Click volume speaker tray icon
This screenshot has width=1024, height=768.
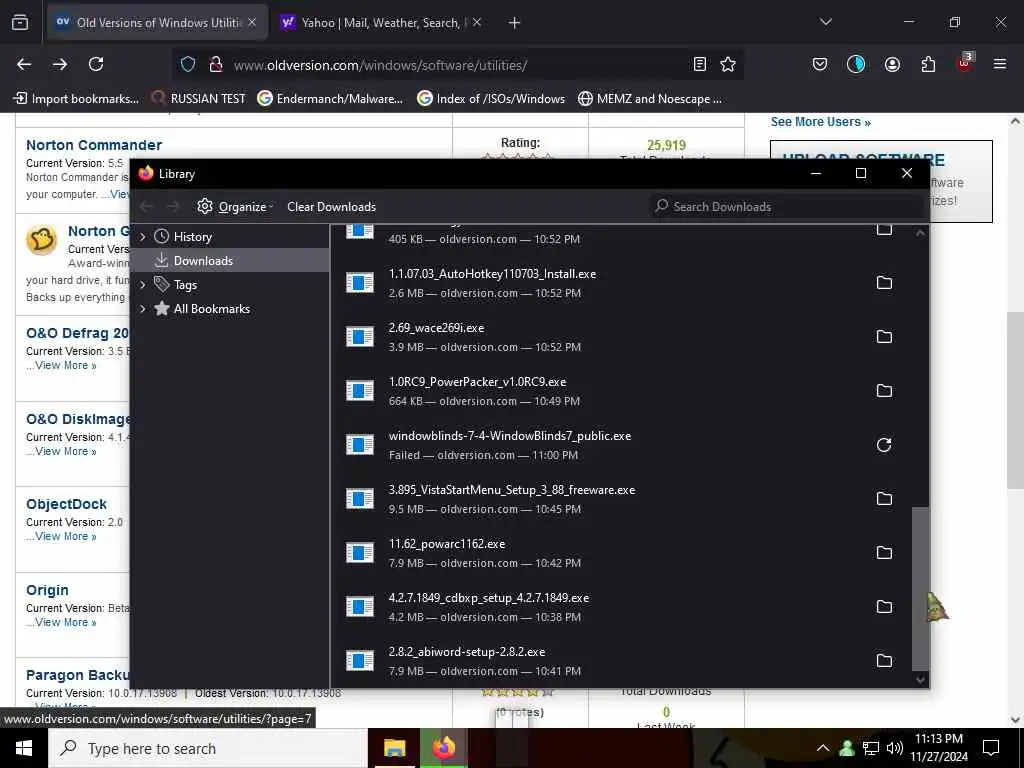coord(895,748)
